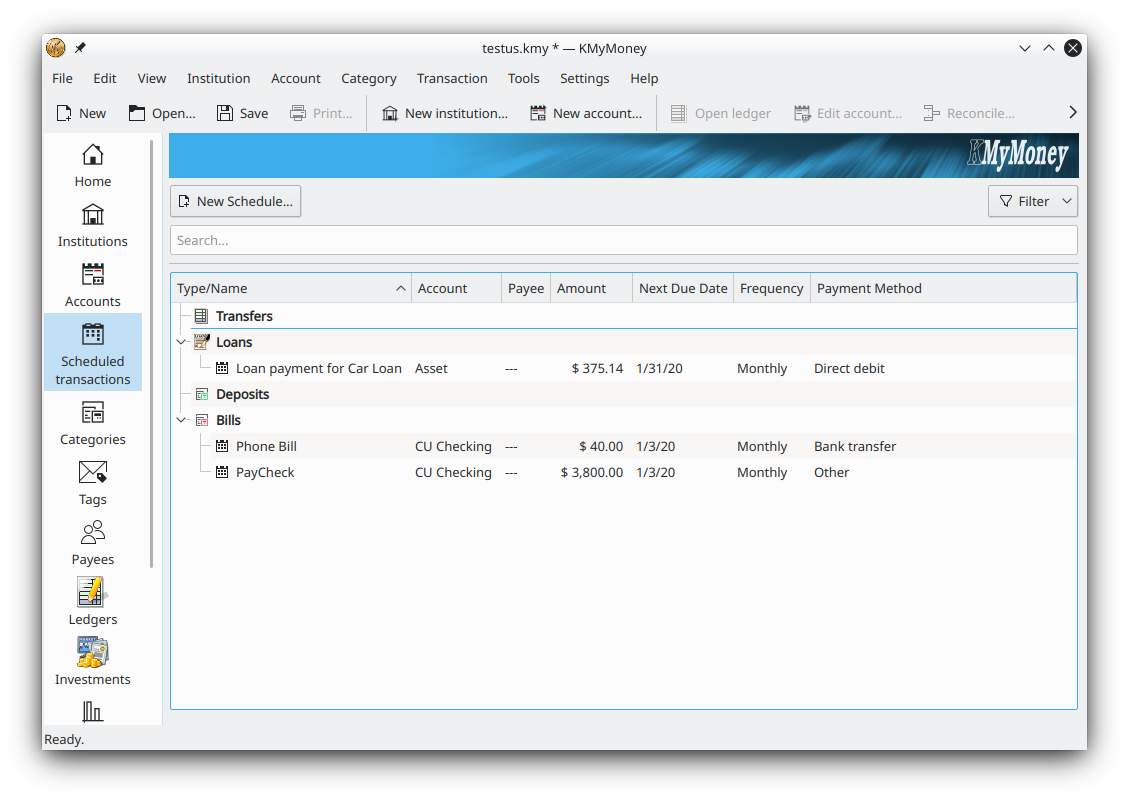The image size is (1129, 800).
Task: Click the Save toolbar button
Action: (x=242, y=113)
